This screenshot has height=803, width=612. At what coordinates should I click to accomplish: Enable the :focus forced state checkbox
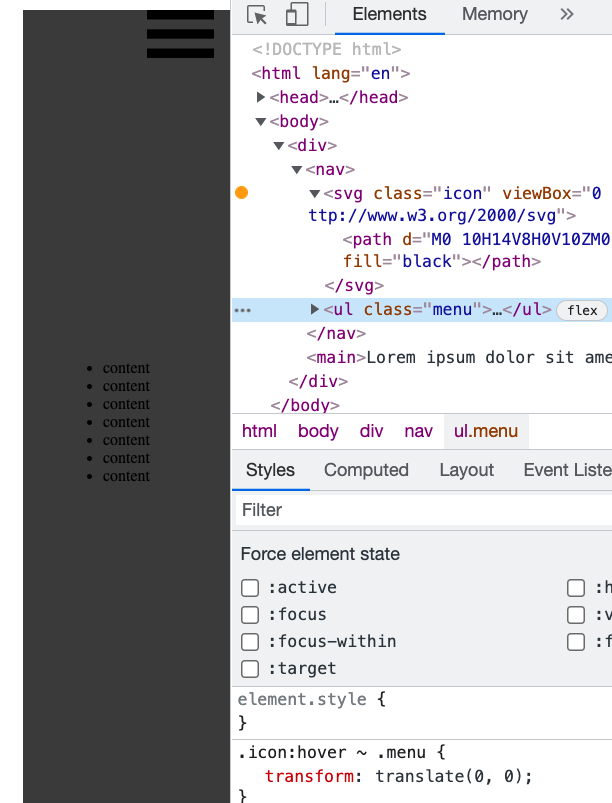(x=250, y=615)
